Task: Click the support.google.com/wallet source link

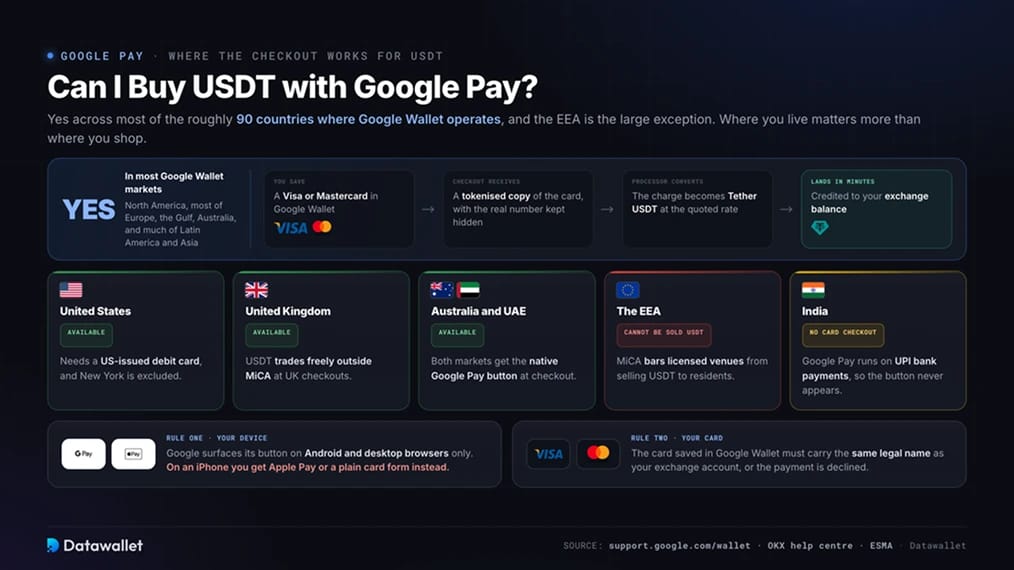Action: [x=680, y=546]
